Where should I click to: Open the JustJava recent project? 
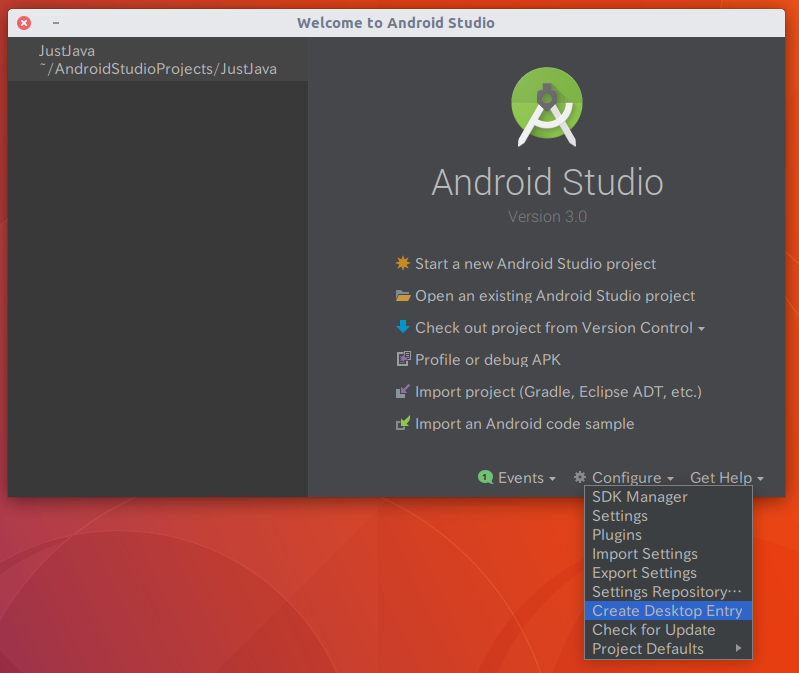click(157, 59)
